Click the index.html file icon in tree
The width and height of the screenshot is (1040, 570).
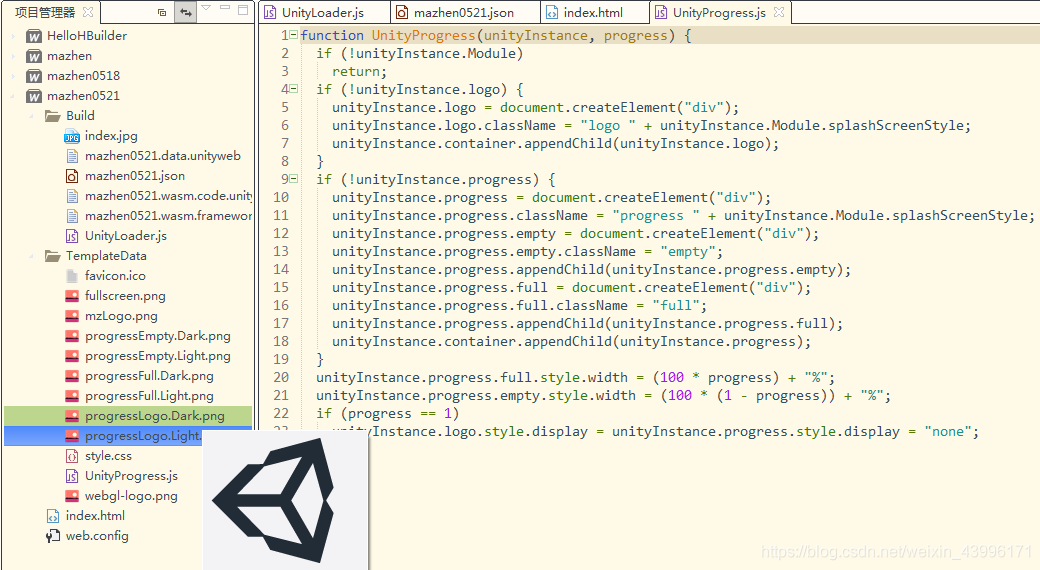52,516
